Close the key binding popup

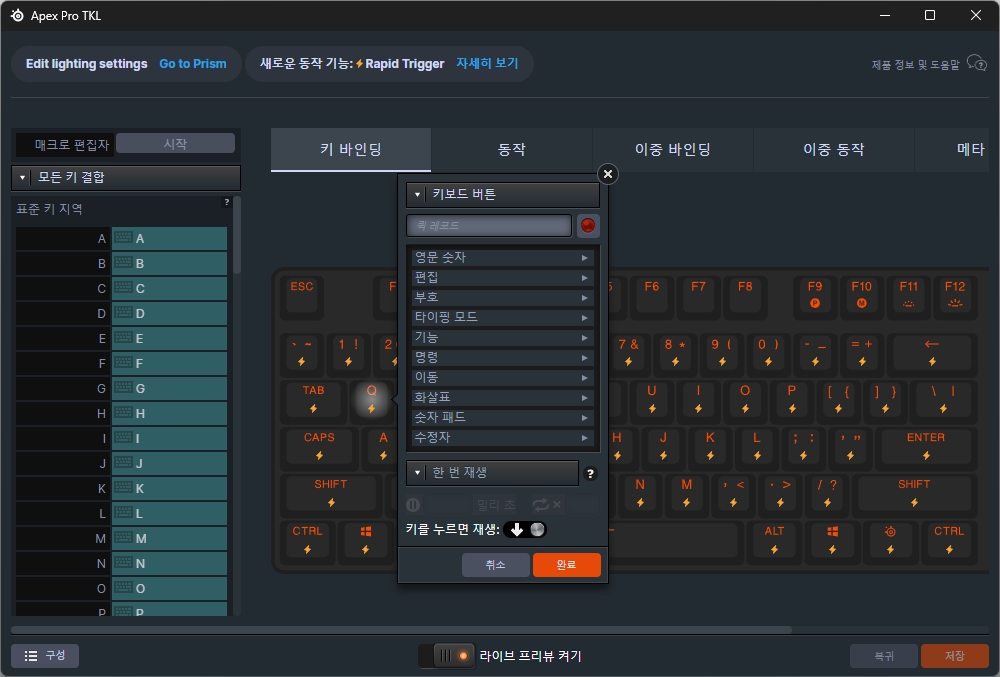point(608,173)
